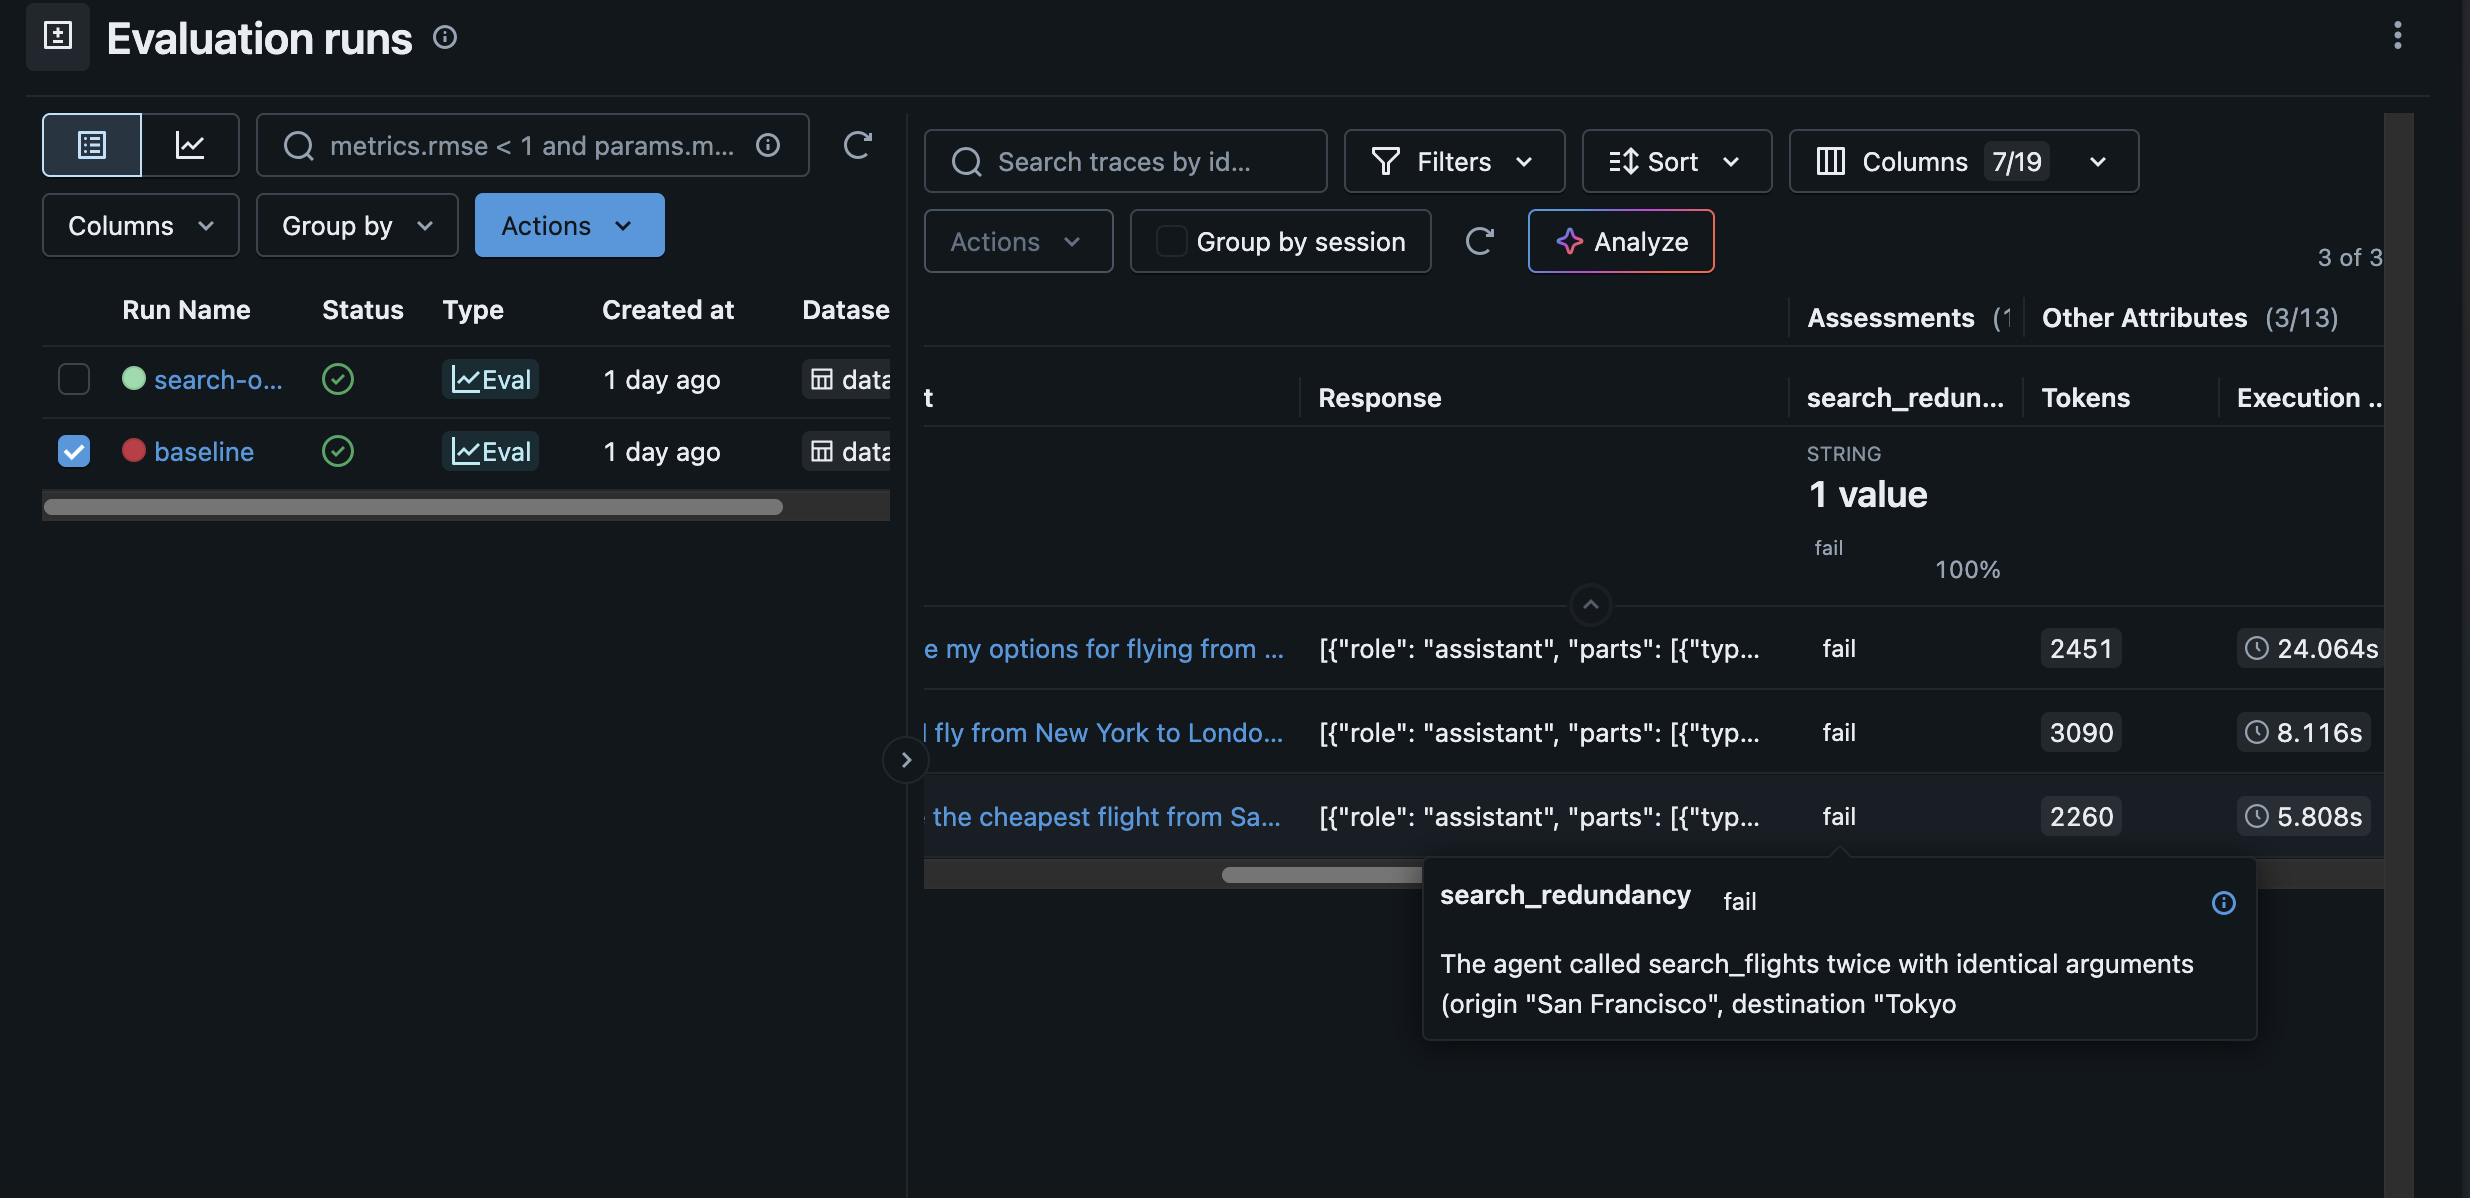The image size is (2470, 1198).
Task: Open the traces Filters dropdown
Action: point(1454,161)
